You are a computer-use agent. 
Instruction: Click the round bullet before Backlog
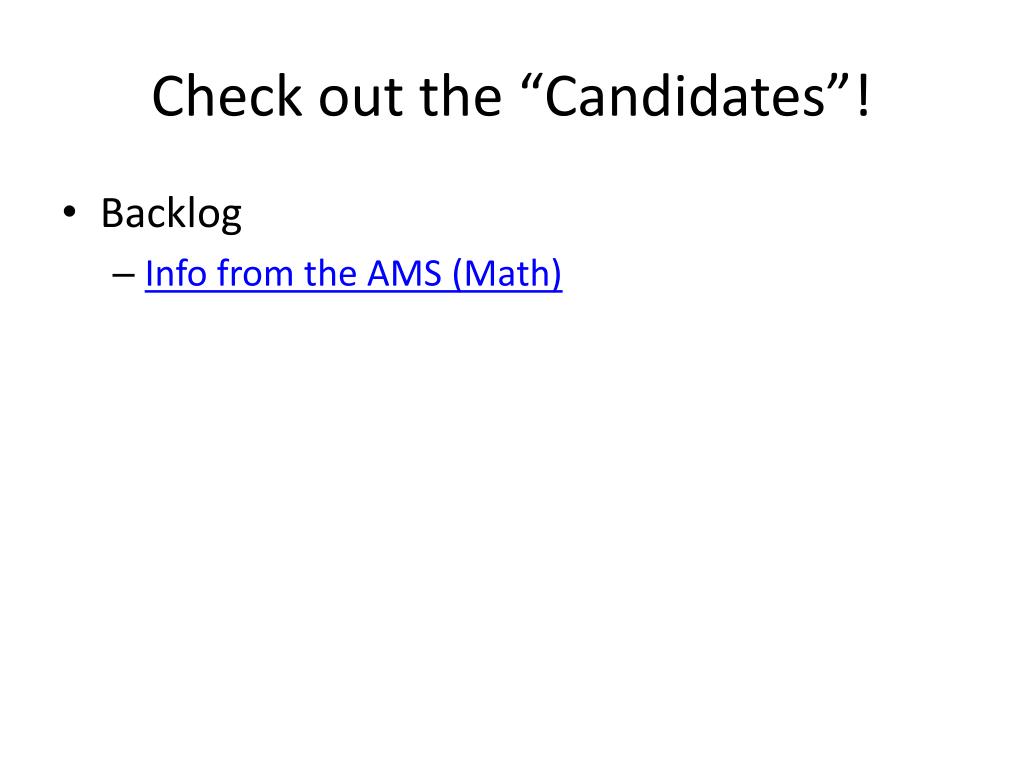pos(69,212)
